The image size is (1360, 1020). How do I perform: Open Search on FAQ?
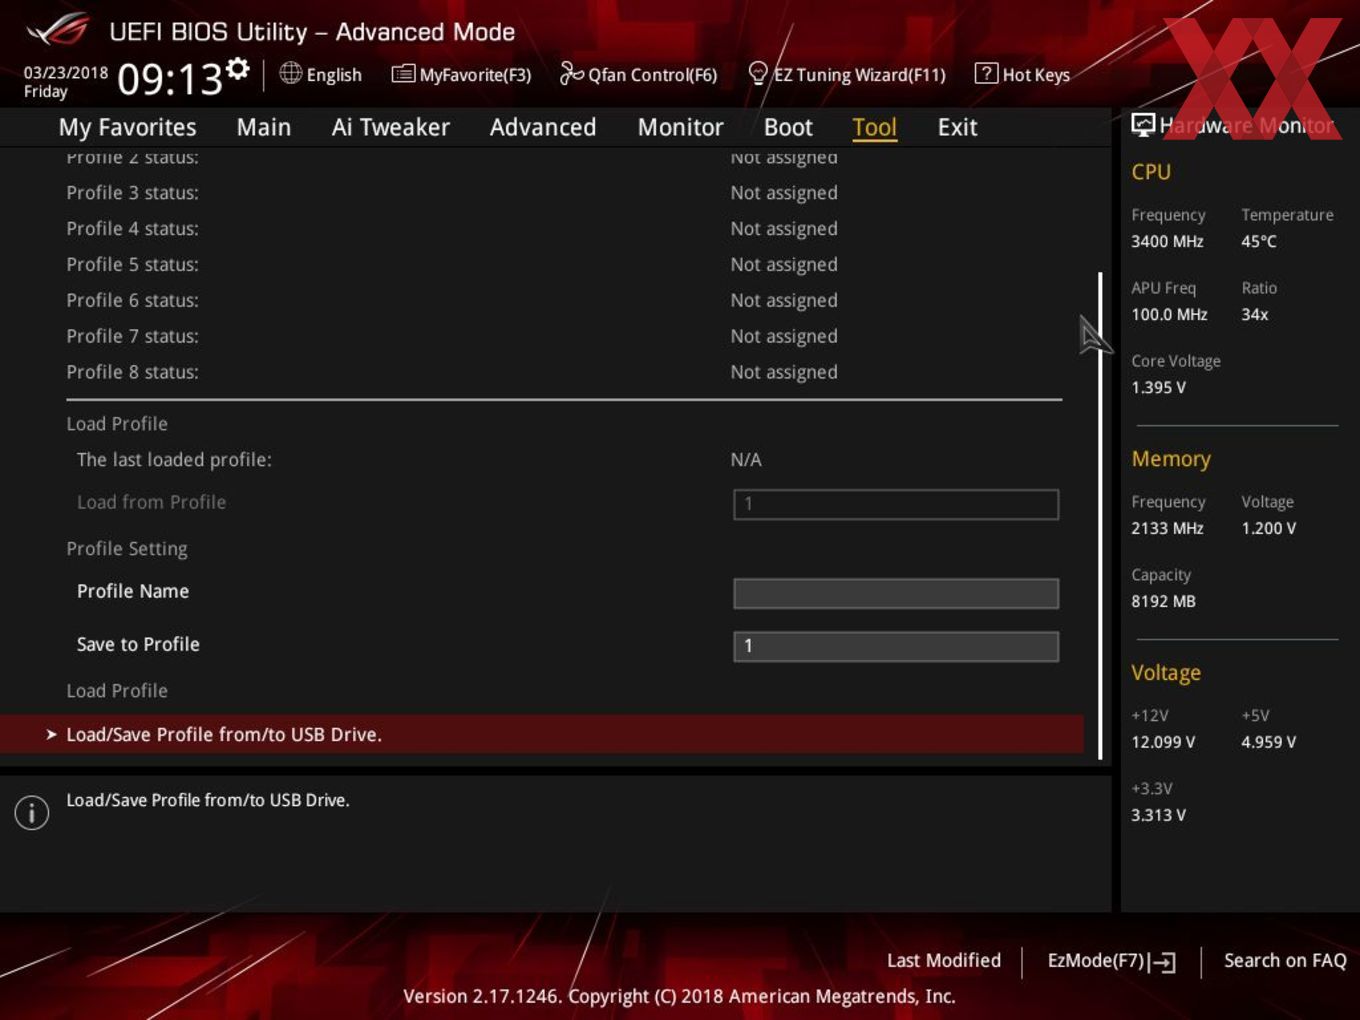(1285, 960)
